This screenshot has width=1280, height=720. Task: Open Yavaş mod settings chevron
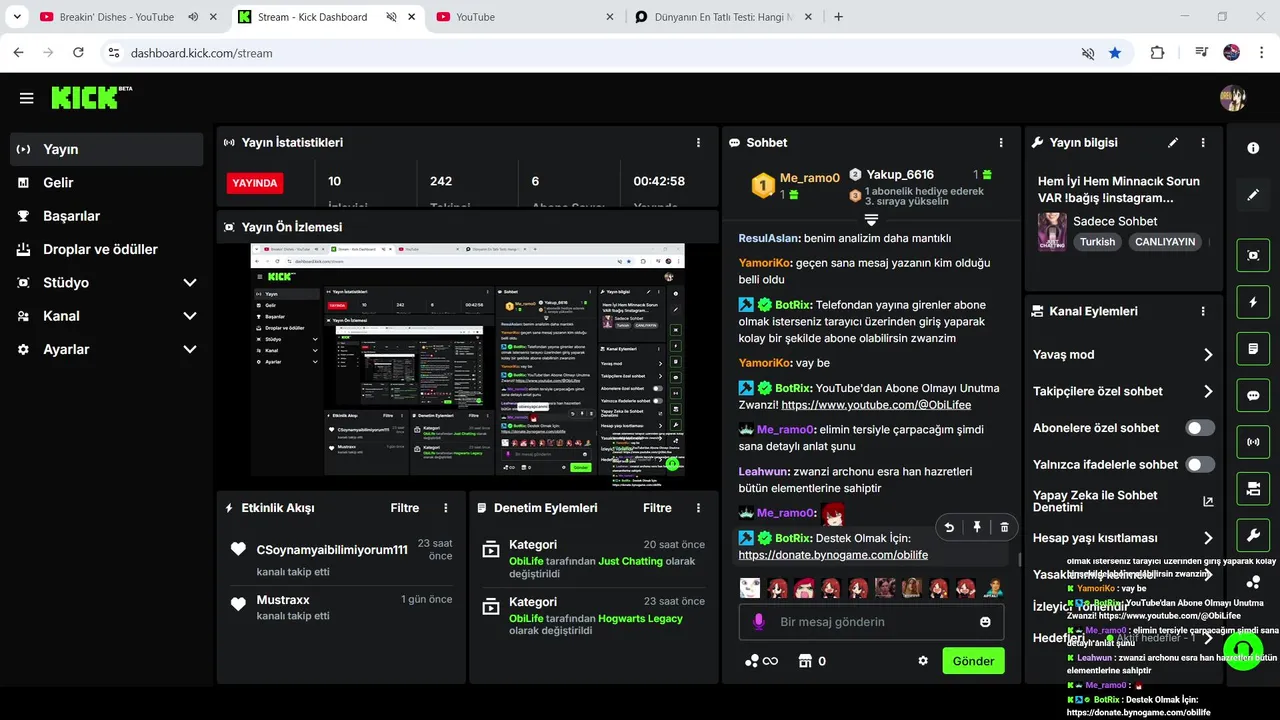pos(1208,355)
